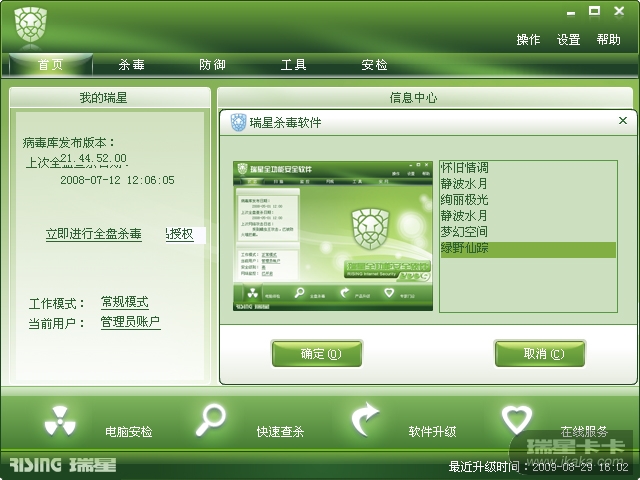Click the 常规模式 work mode link
The width and height of the screenshot is (640, 480).
click(x=124, y=302)
